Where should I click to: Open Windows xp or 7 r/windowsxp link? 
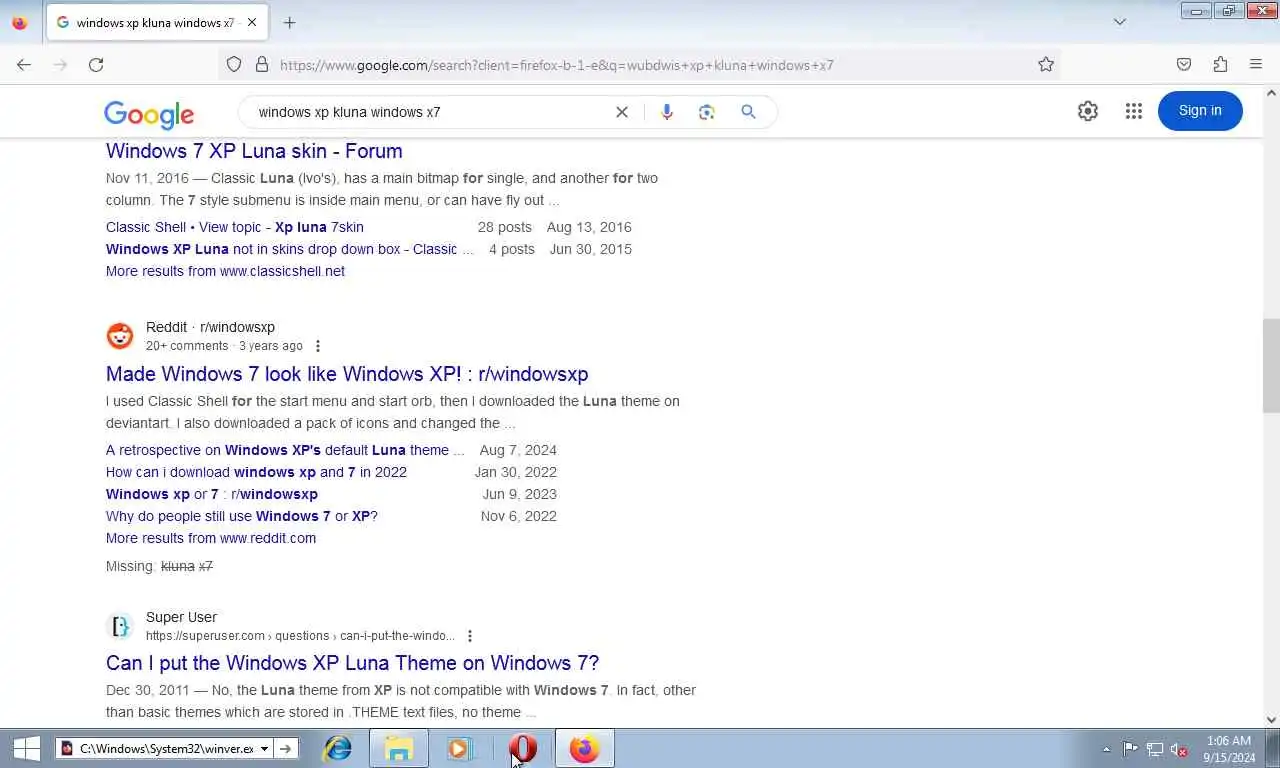(x=212, y=494)
